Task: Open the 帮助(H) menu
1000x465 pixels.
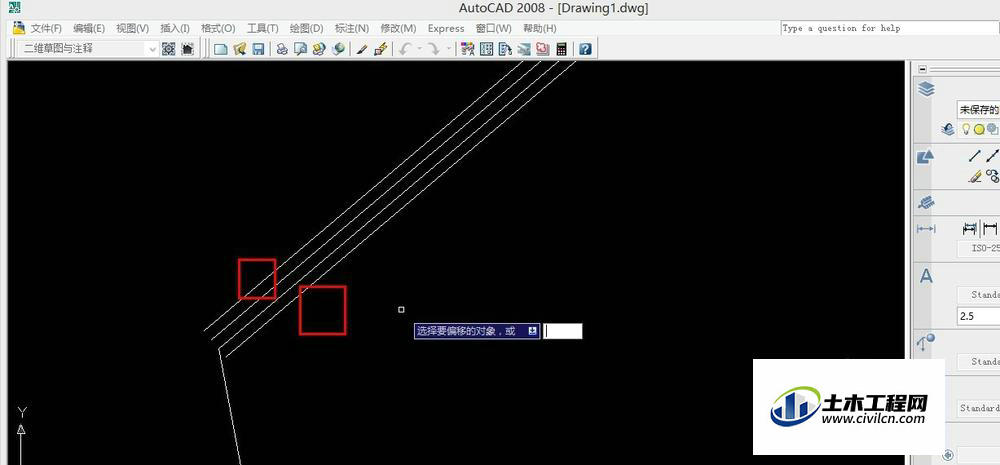Action: click(540, 28)
